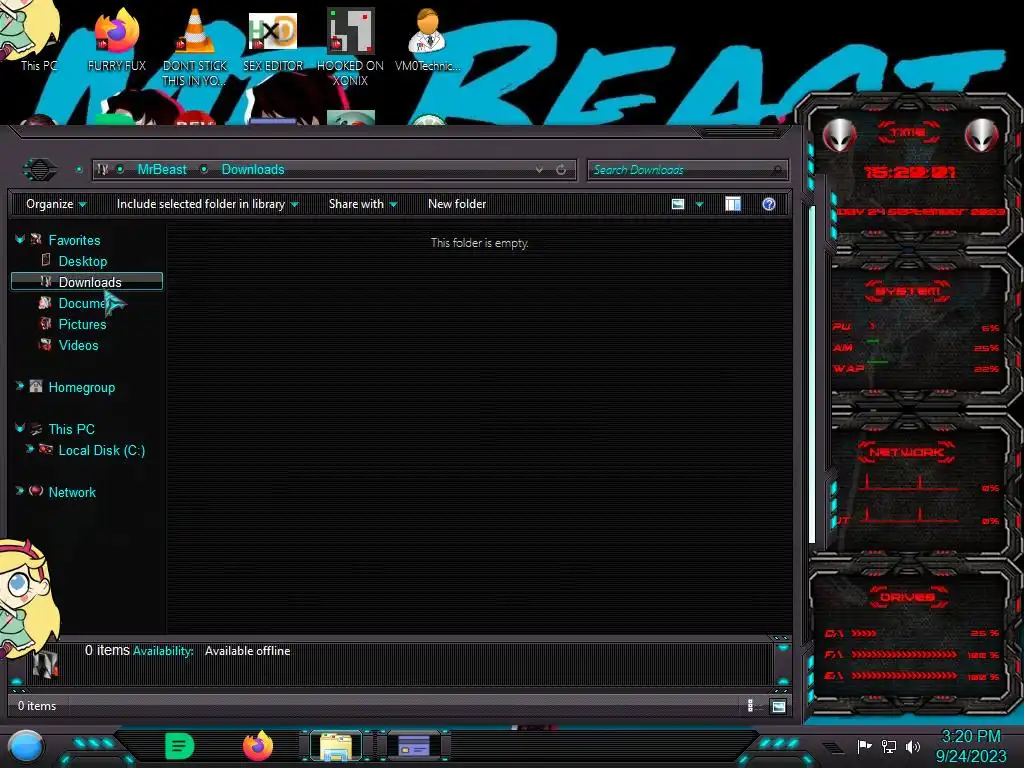Image resolution: width=1024 pixels, height=768 pixels.
Task: Open Include selected folder in library dropdown
Action: coord(207,204)
